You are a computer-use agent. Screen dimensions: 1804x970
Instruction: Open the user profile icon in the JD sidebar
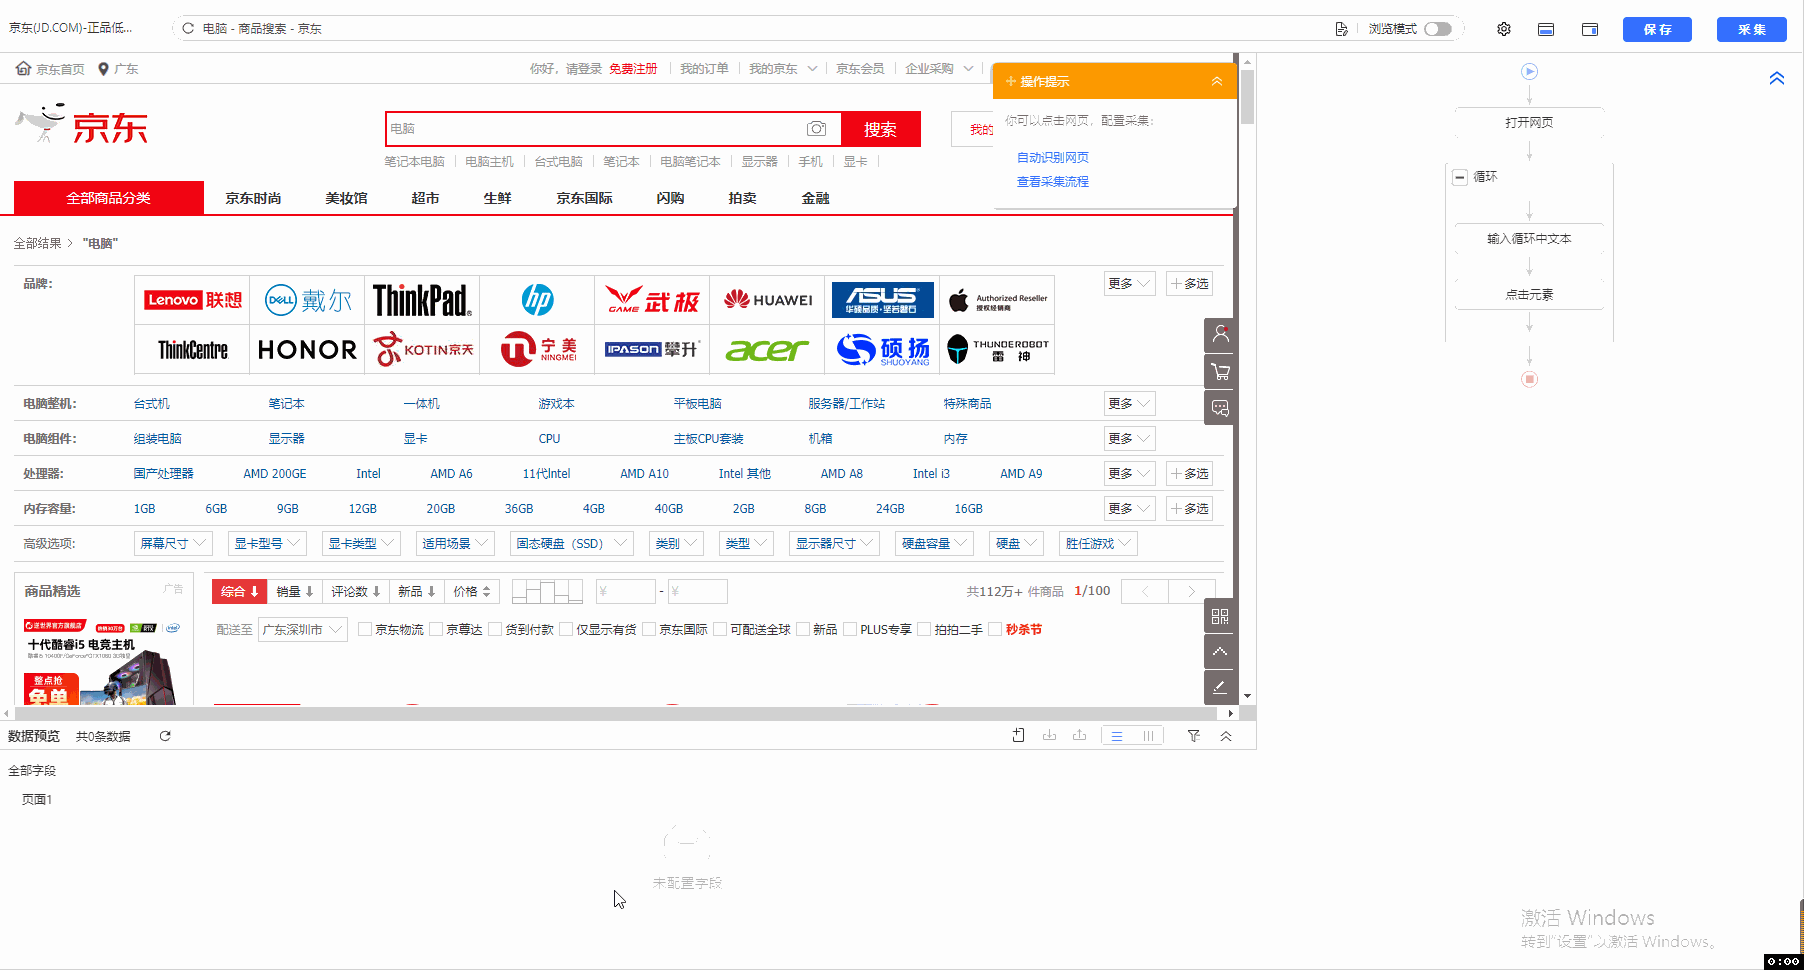pyautogui.click(x=1220, y=334)
